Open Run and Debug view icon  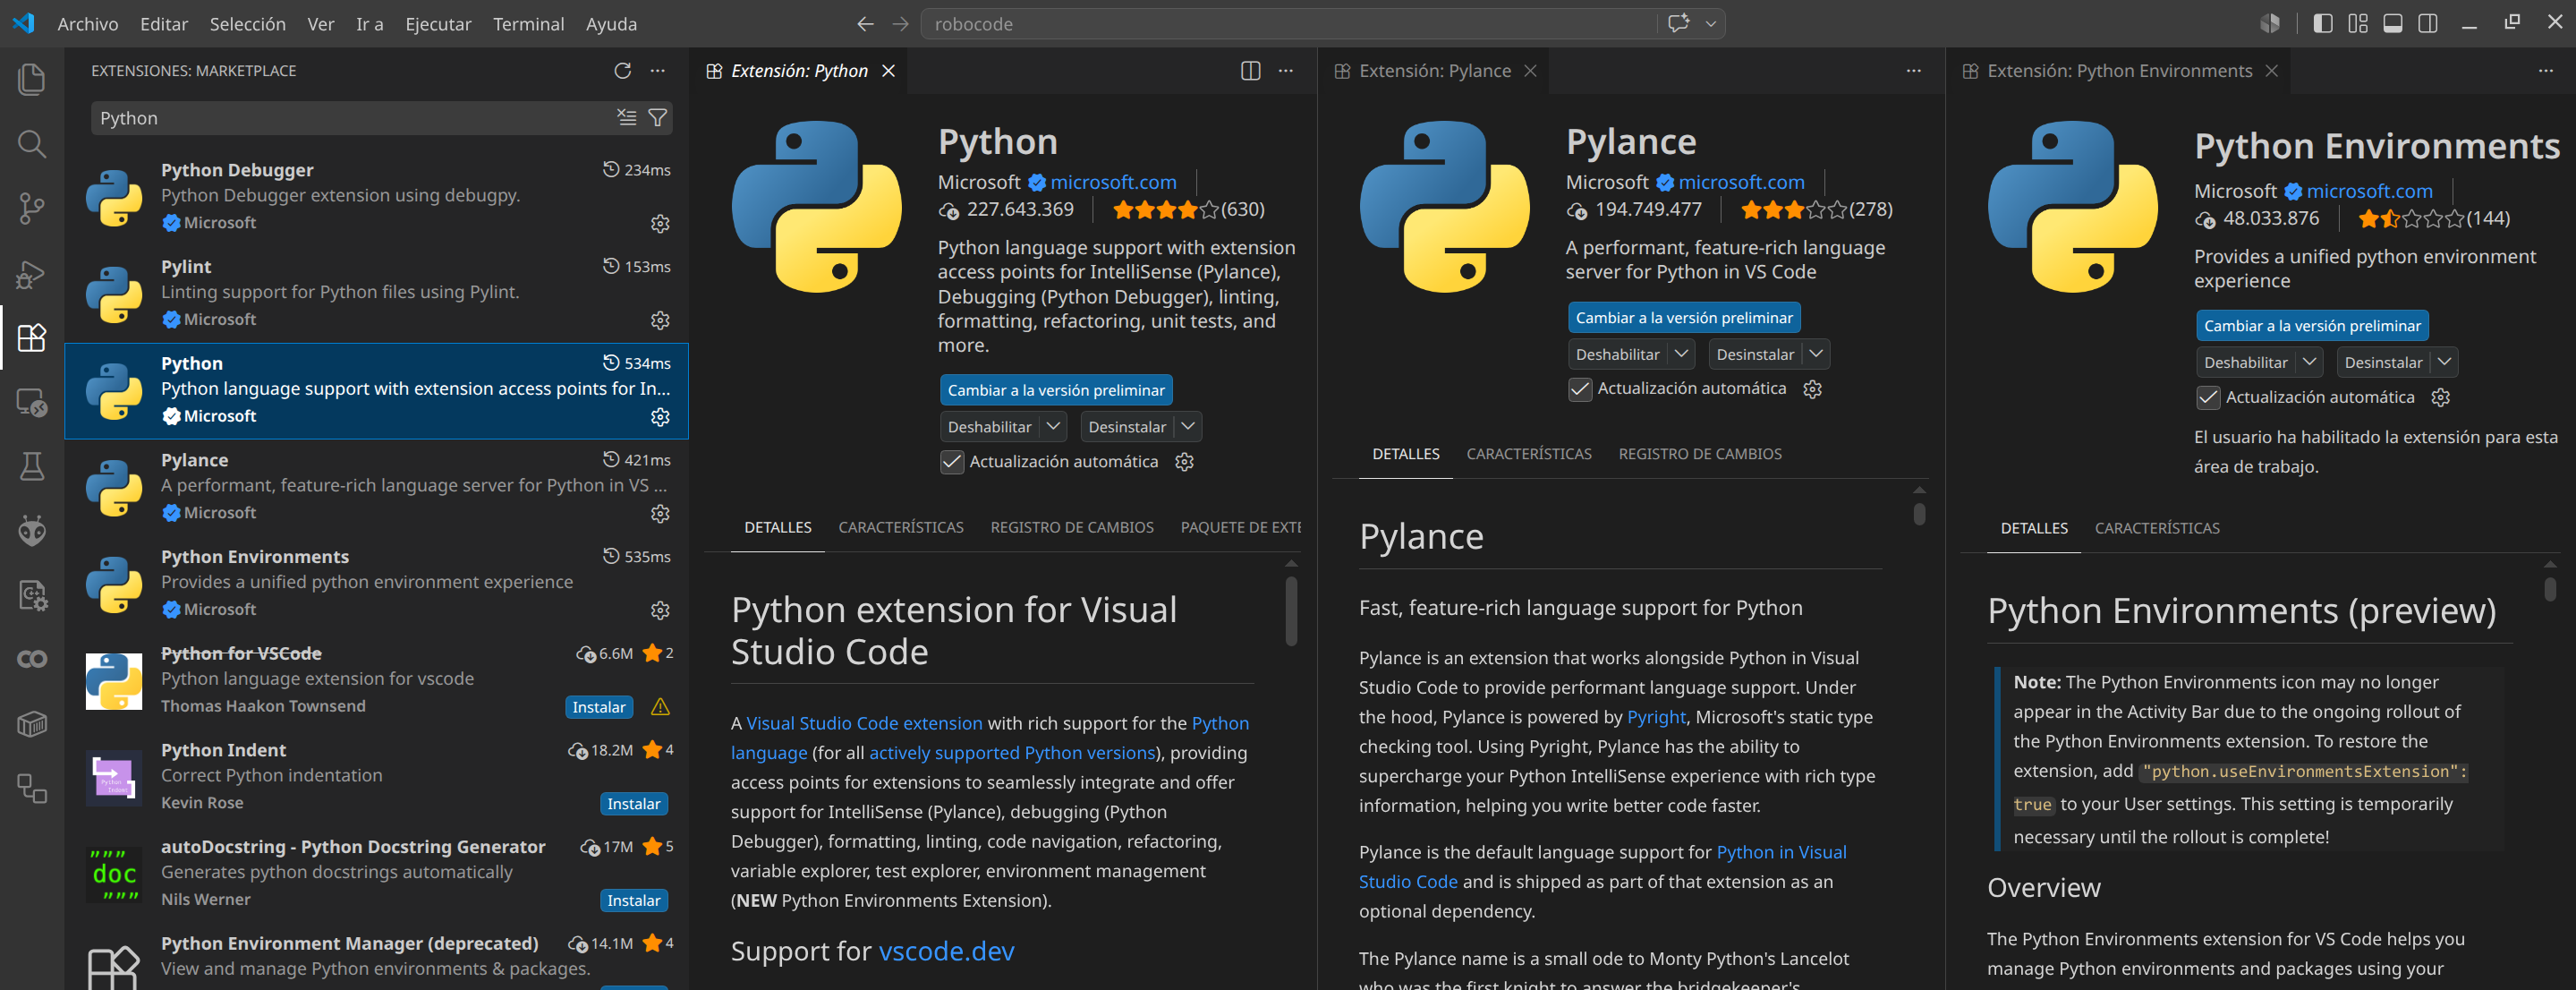[32, 273]
